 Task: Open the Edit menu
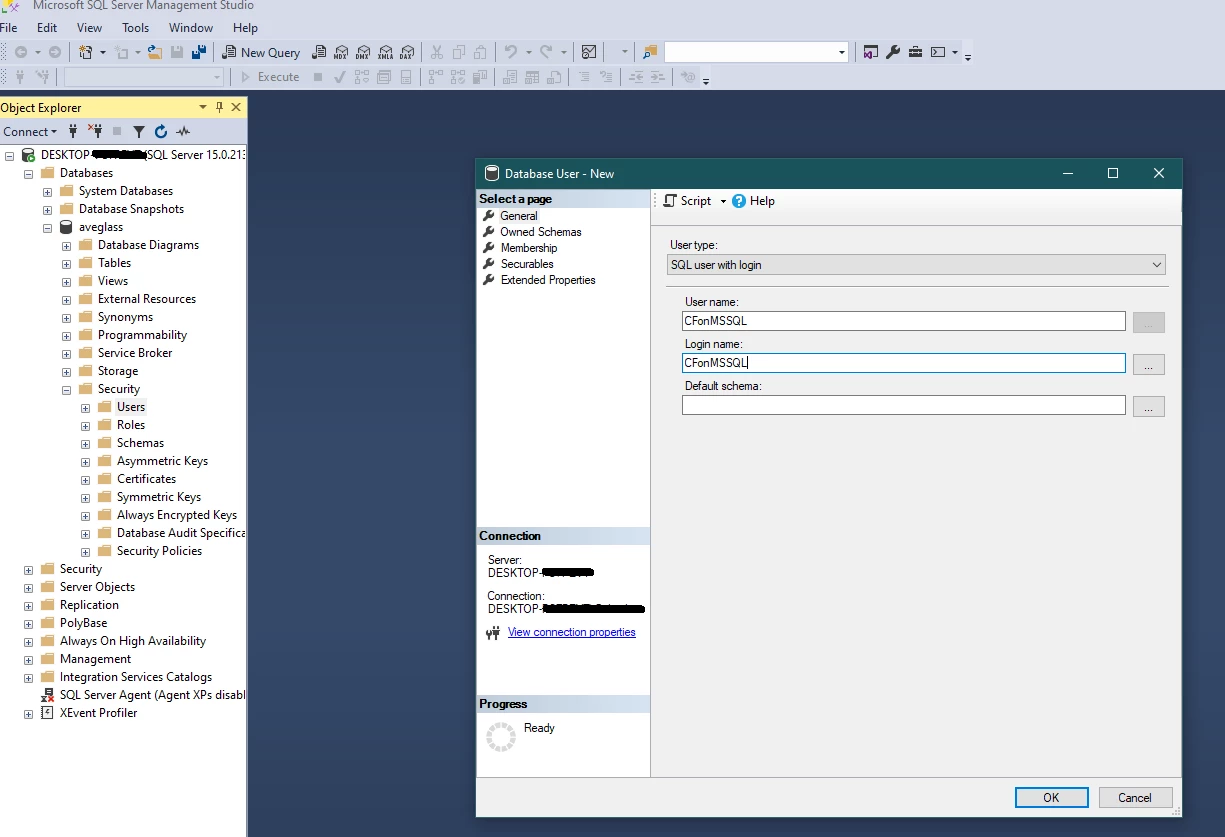(47, 28)
